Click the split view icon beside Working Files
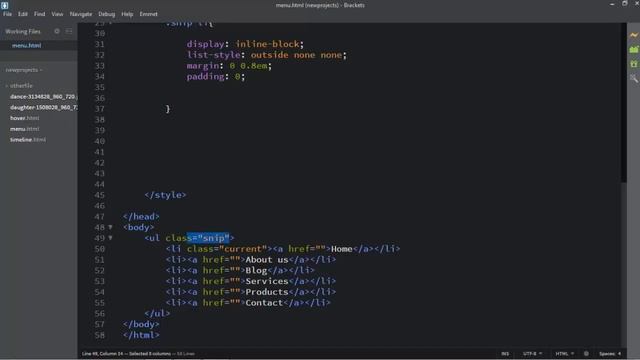Screen dimensions: 640x360 [69, 31]
